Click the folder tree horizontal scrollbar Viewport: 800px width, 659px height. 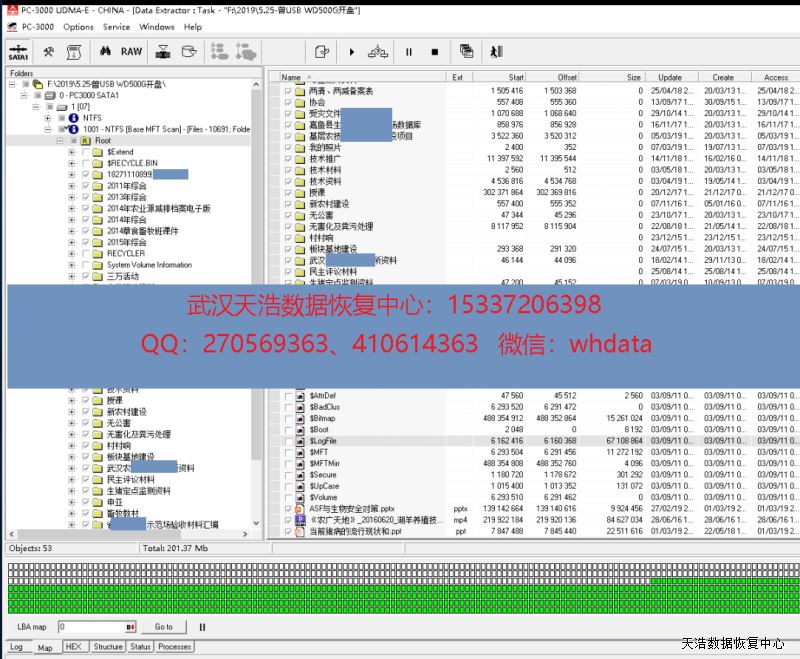130,533
